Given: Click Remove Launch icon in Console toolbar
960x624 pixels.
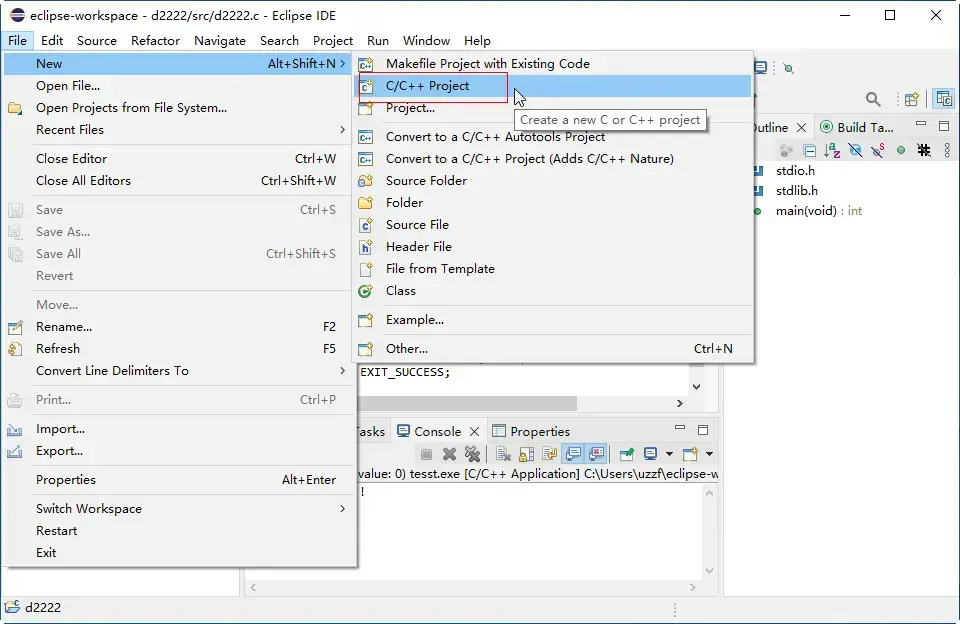Looking at the screenshot, I should (x=449, y=454).
